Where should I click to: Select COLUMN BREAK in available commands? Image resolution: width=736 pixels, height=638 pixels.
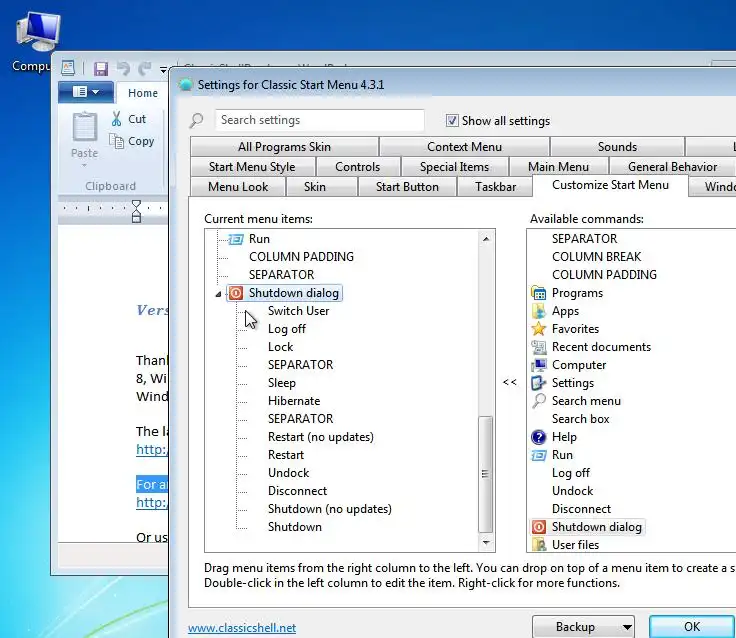tap(596, 257)
